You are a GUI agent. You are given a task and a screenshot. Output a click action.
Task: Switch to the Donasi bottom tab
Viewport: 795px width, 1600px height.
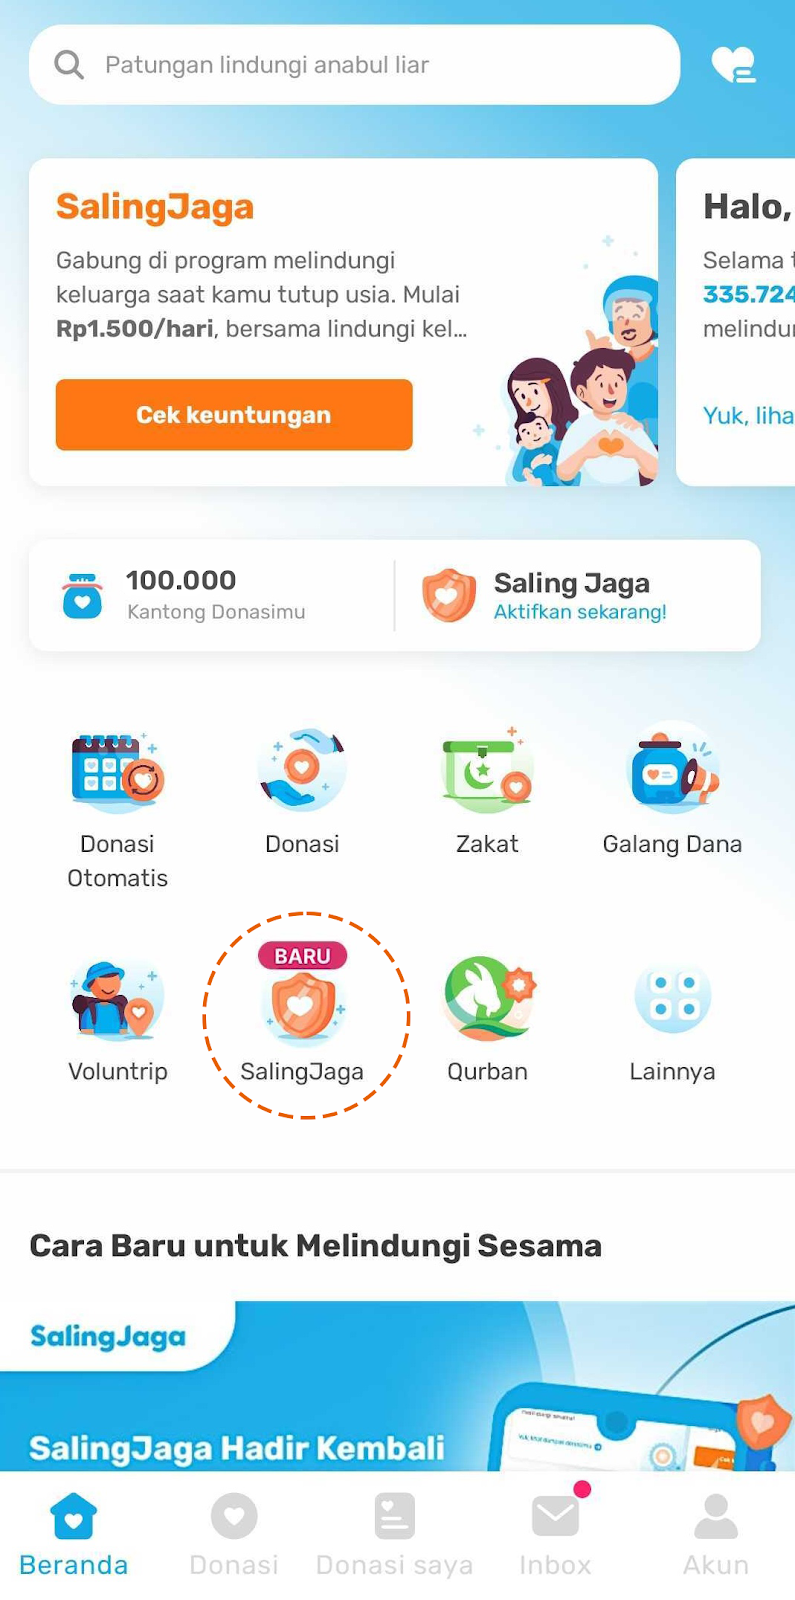tap(234, 1535)
